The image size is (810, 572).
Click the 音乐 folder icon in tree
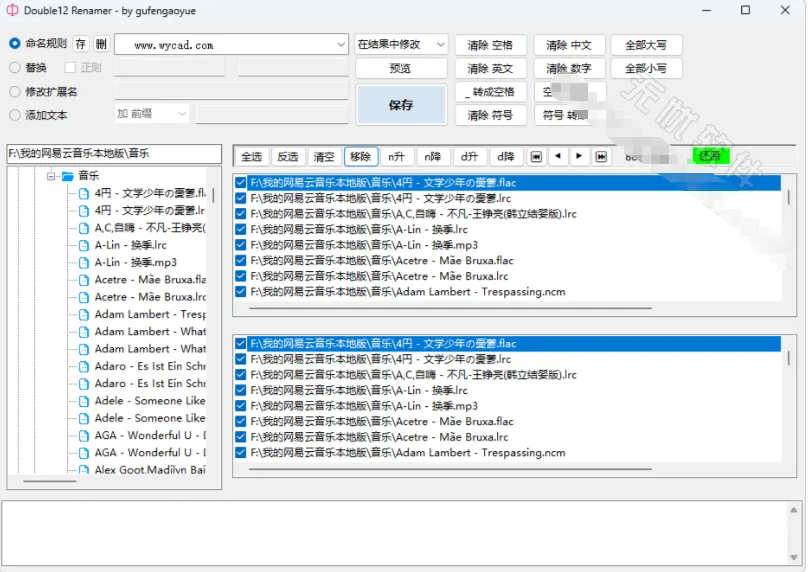[68, 176]
